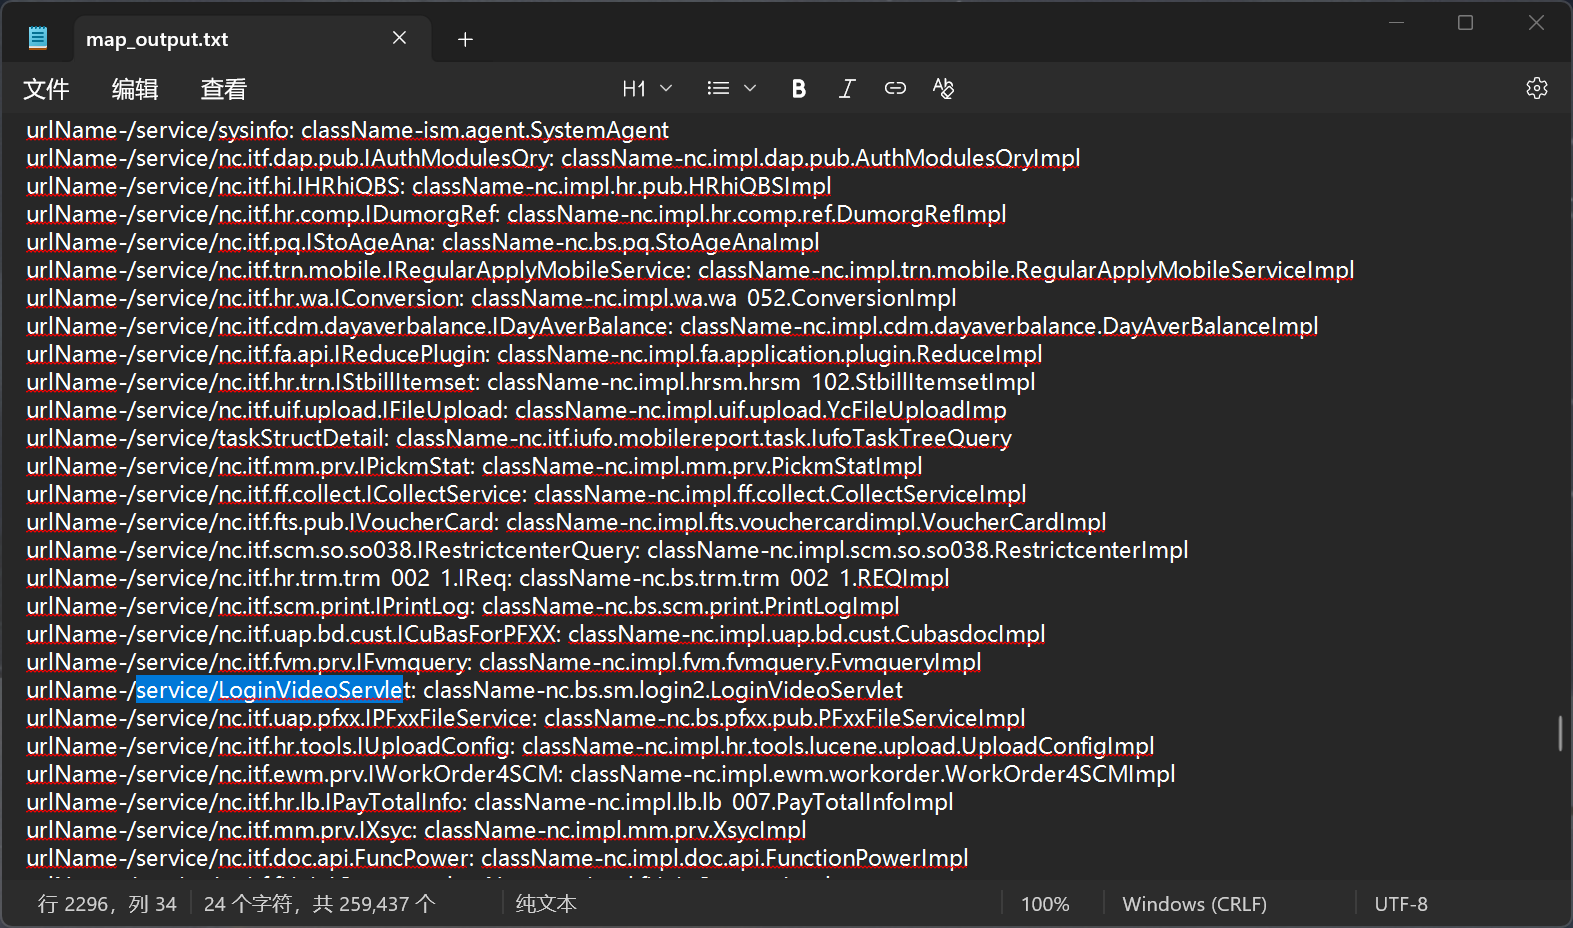Click the line with ConversionImpl
The width and height of the screenshot is (1573, 928).
pyautogui.click(x=491, y=298)
